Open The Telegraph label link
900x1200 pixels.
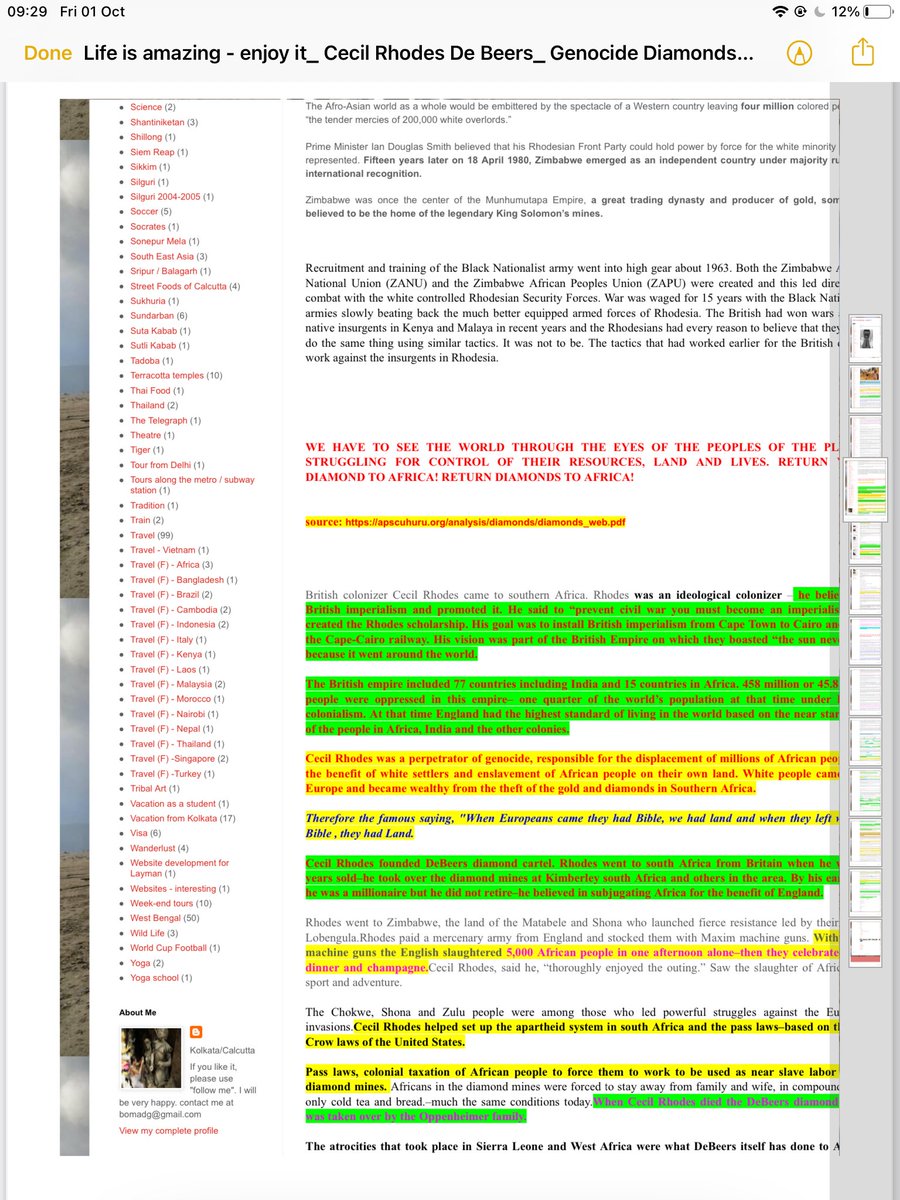[x=160, y=421]
